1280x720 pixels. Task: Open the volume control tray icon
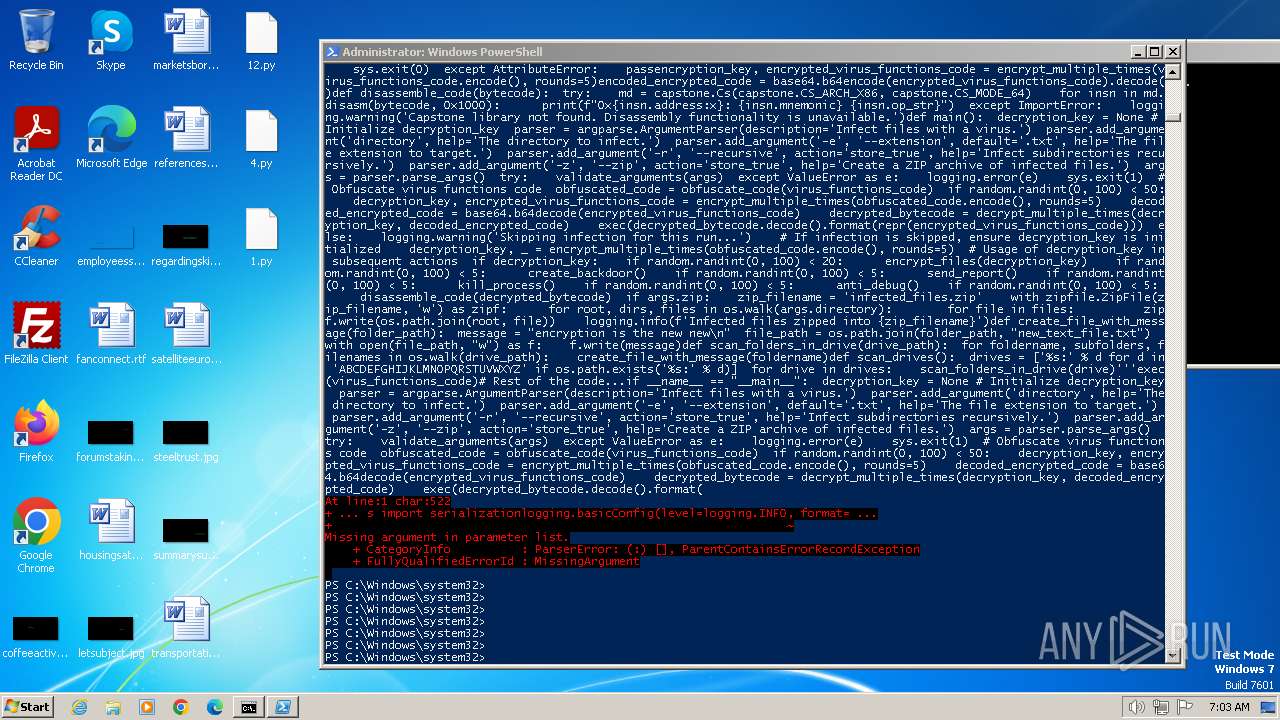point(1136,707)
